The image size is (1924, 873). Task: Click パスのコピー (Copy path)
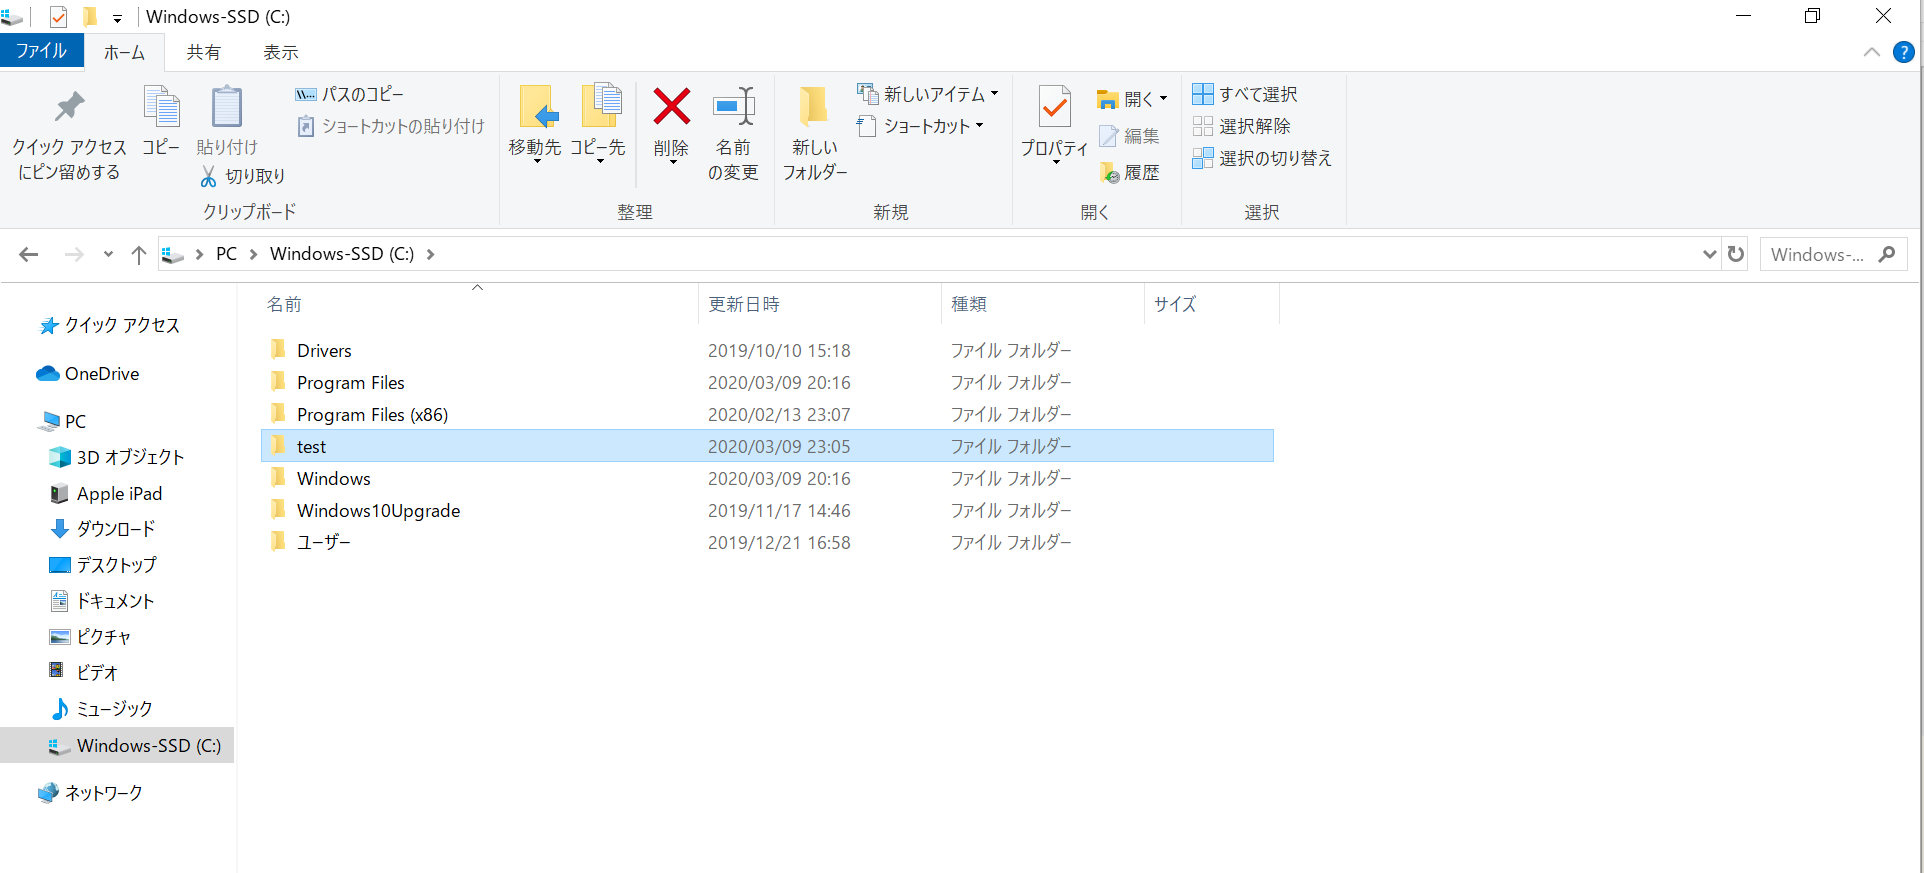click(349, 94)
